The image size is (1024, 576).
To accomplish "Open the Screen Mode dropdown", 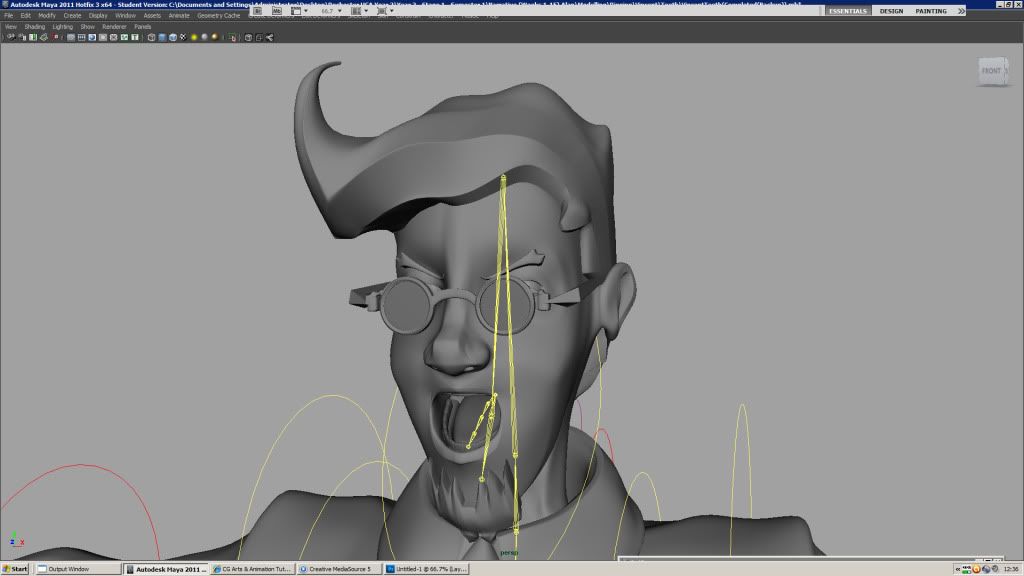I will tap(385, 11).
